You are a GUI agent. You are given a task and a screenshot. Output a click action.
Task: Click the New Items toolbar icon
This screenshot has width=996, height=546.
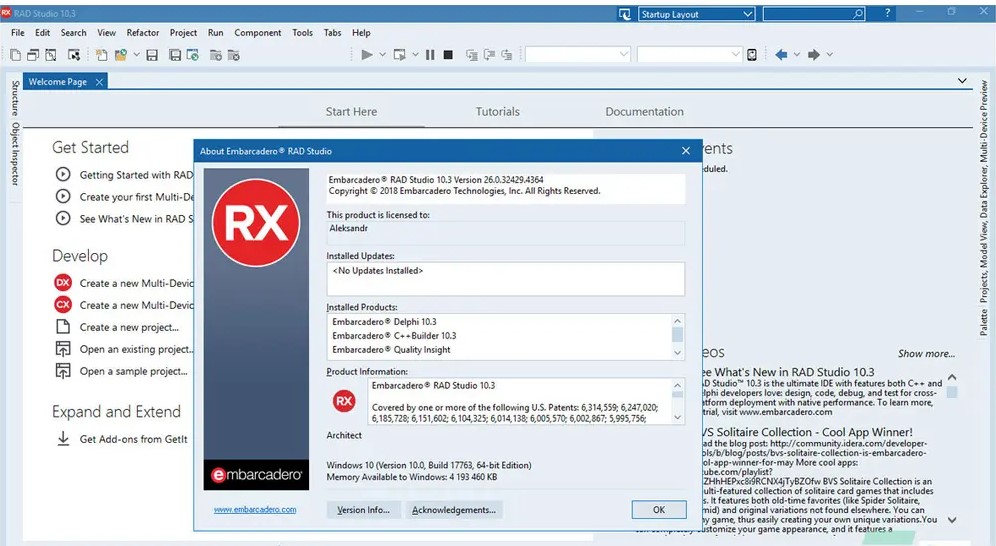click(x=15, y=55)
